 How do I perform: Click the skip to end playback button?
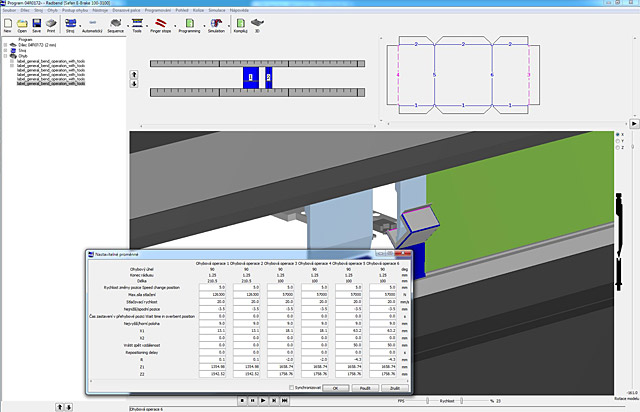285,401
